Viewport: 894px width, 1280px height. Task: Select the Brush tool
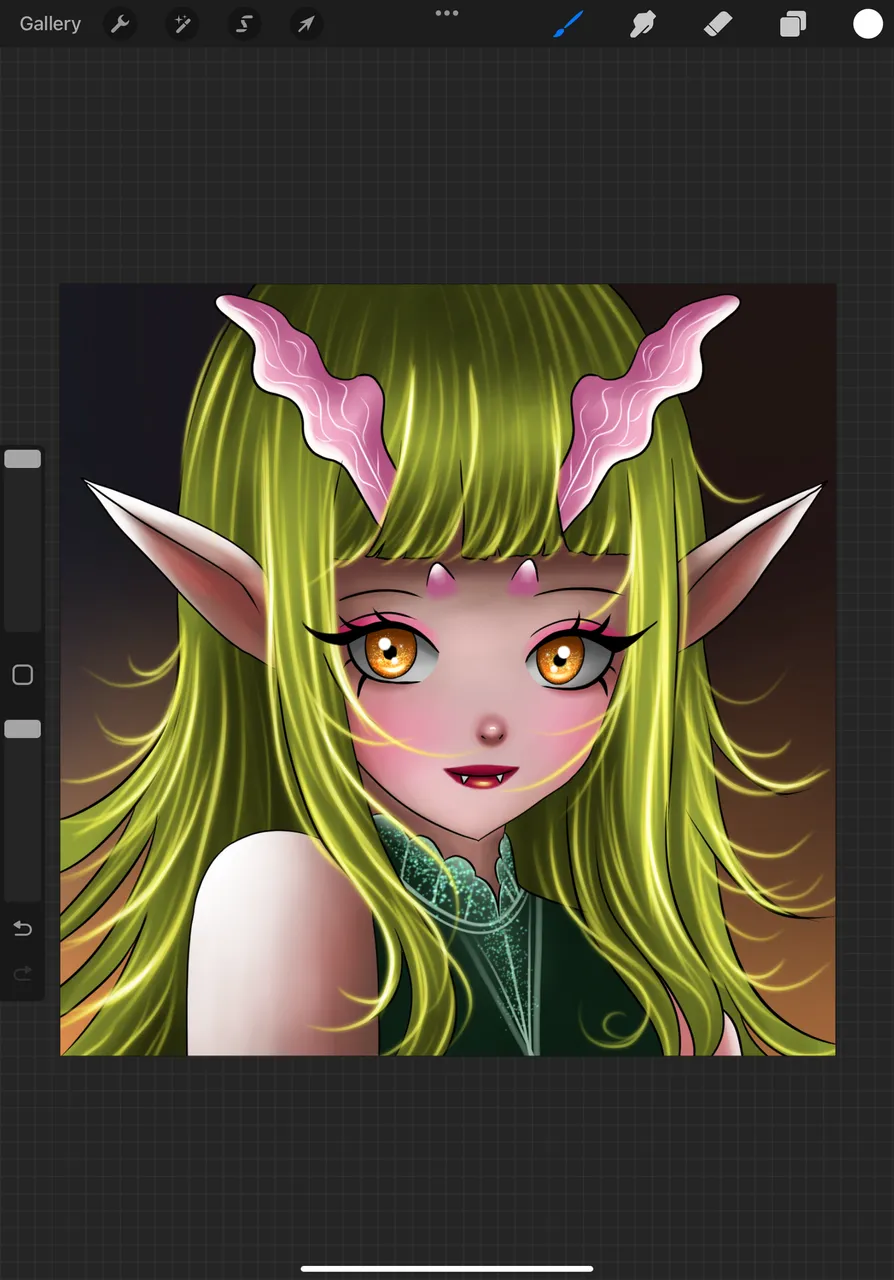568,24
